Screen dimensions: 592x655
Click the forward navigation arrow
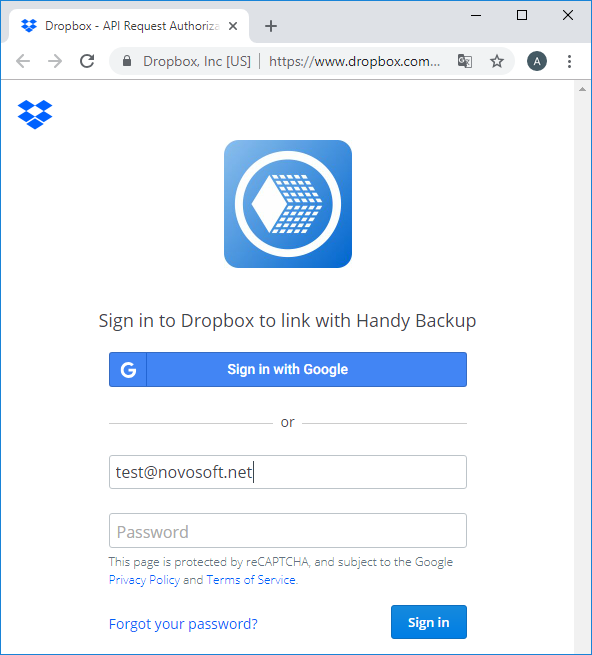[55, 61]
